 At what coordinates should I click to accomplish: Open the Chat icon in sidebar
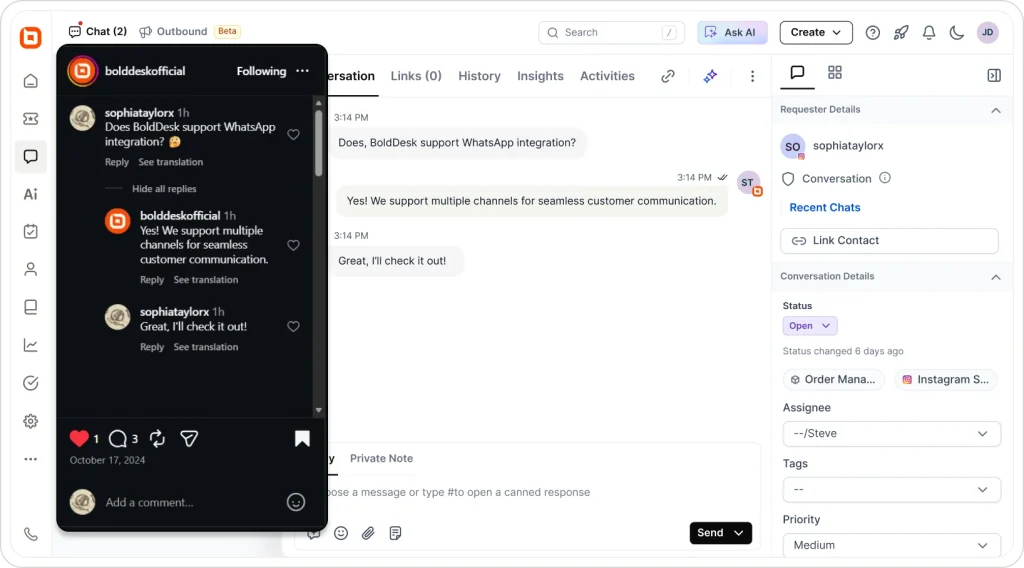(x=31, y=157)
